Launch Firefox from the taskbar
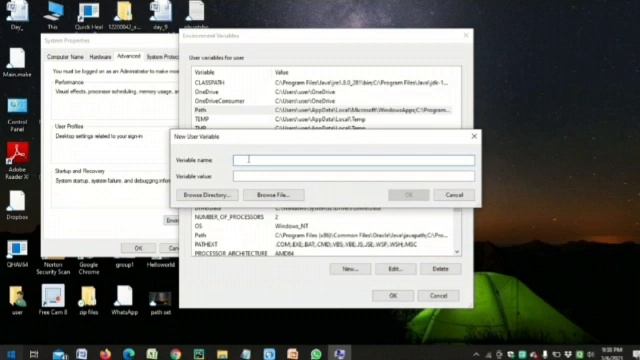 pyautogui.click(x=105, y=354)
